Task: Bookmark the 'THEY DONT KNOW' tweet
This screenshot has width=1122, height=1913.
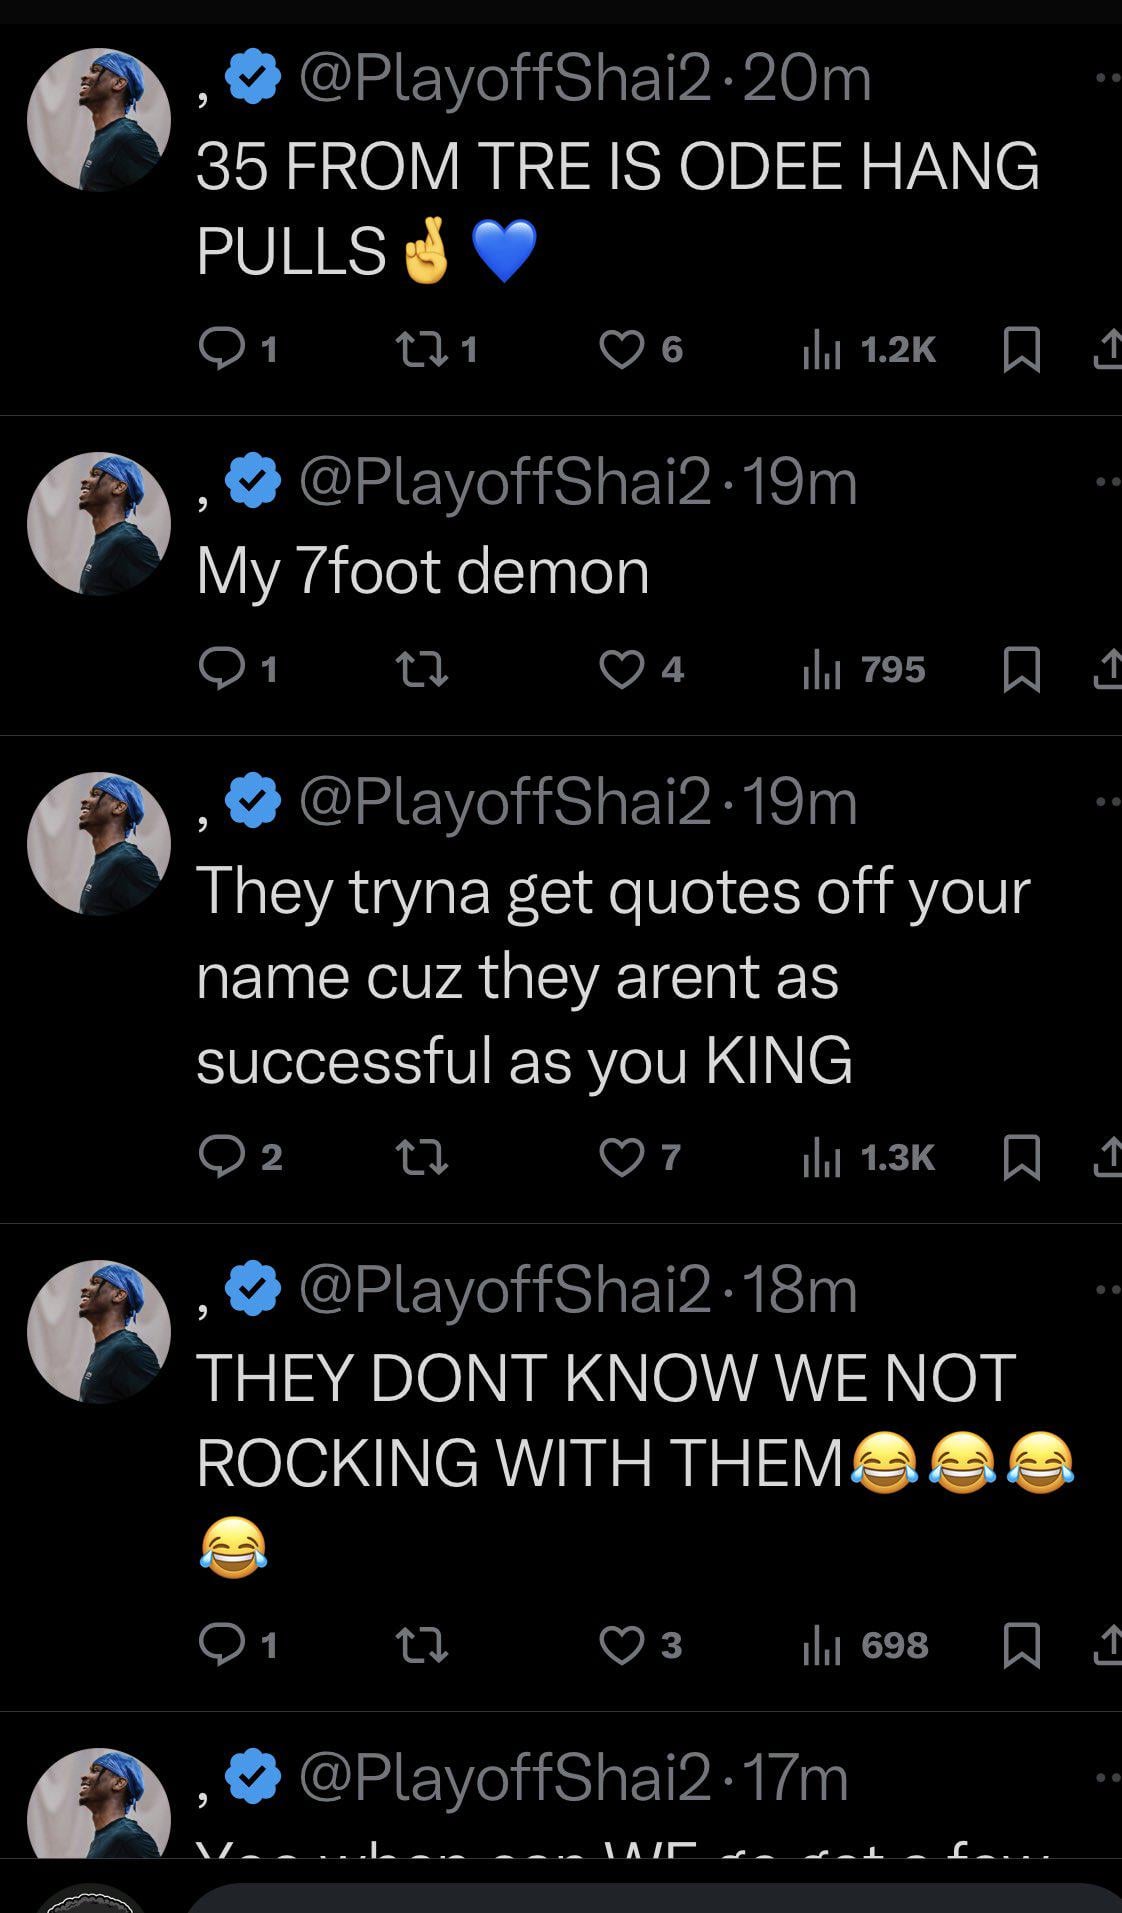Action: point(1021,1645)
